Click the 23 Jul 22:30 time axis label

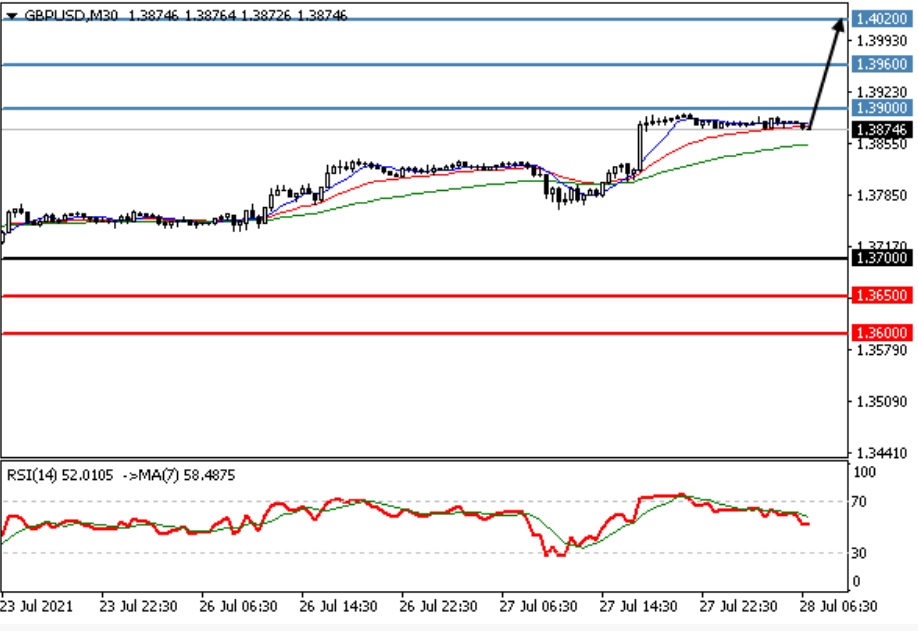(x=138, y=606)
